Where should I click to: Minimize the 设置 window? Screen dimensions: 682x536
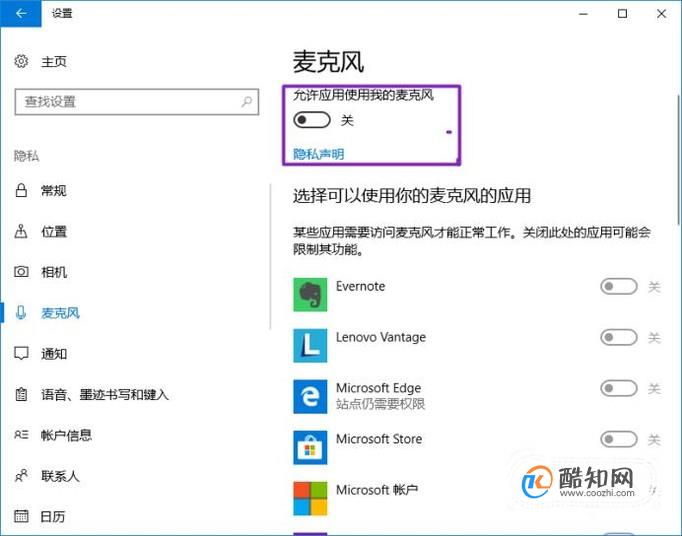click(x=583, y=13)
